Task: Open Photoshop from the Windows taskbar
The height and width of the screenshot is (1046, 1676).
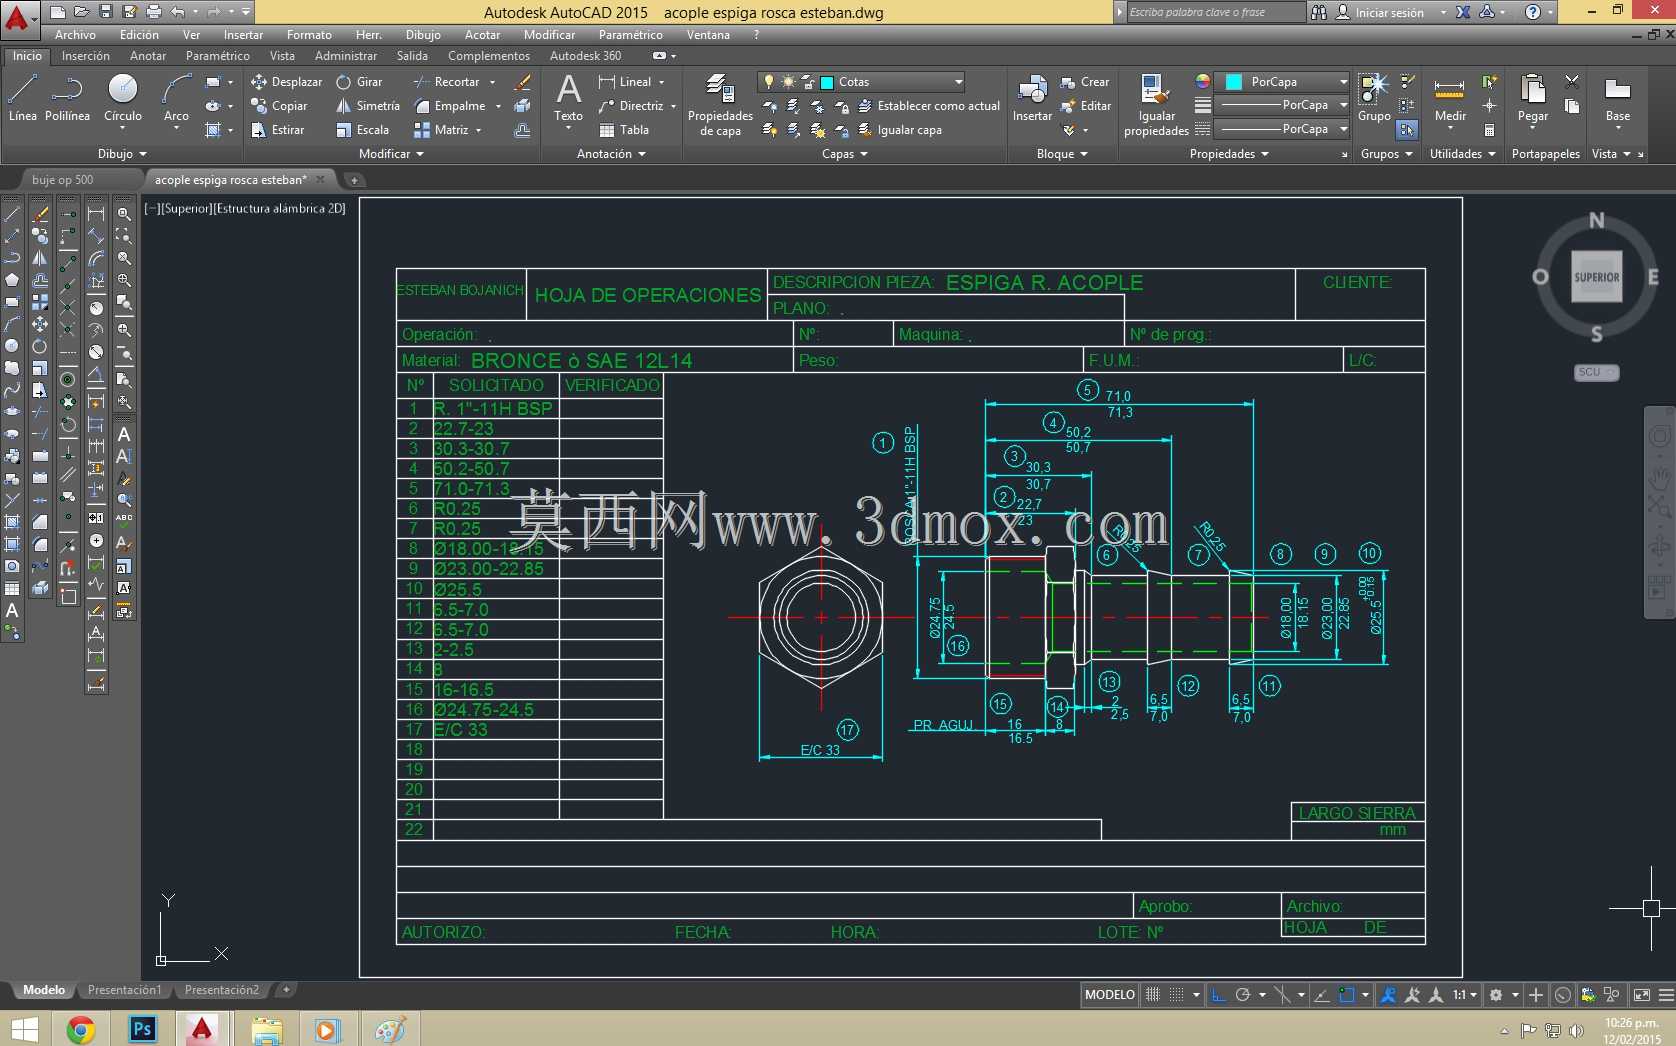Action: (143, 1028)
